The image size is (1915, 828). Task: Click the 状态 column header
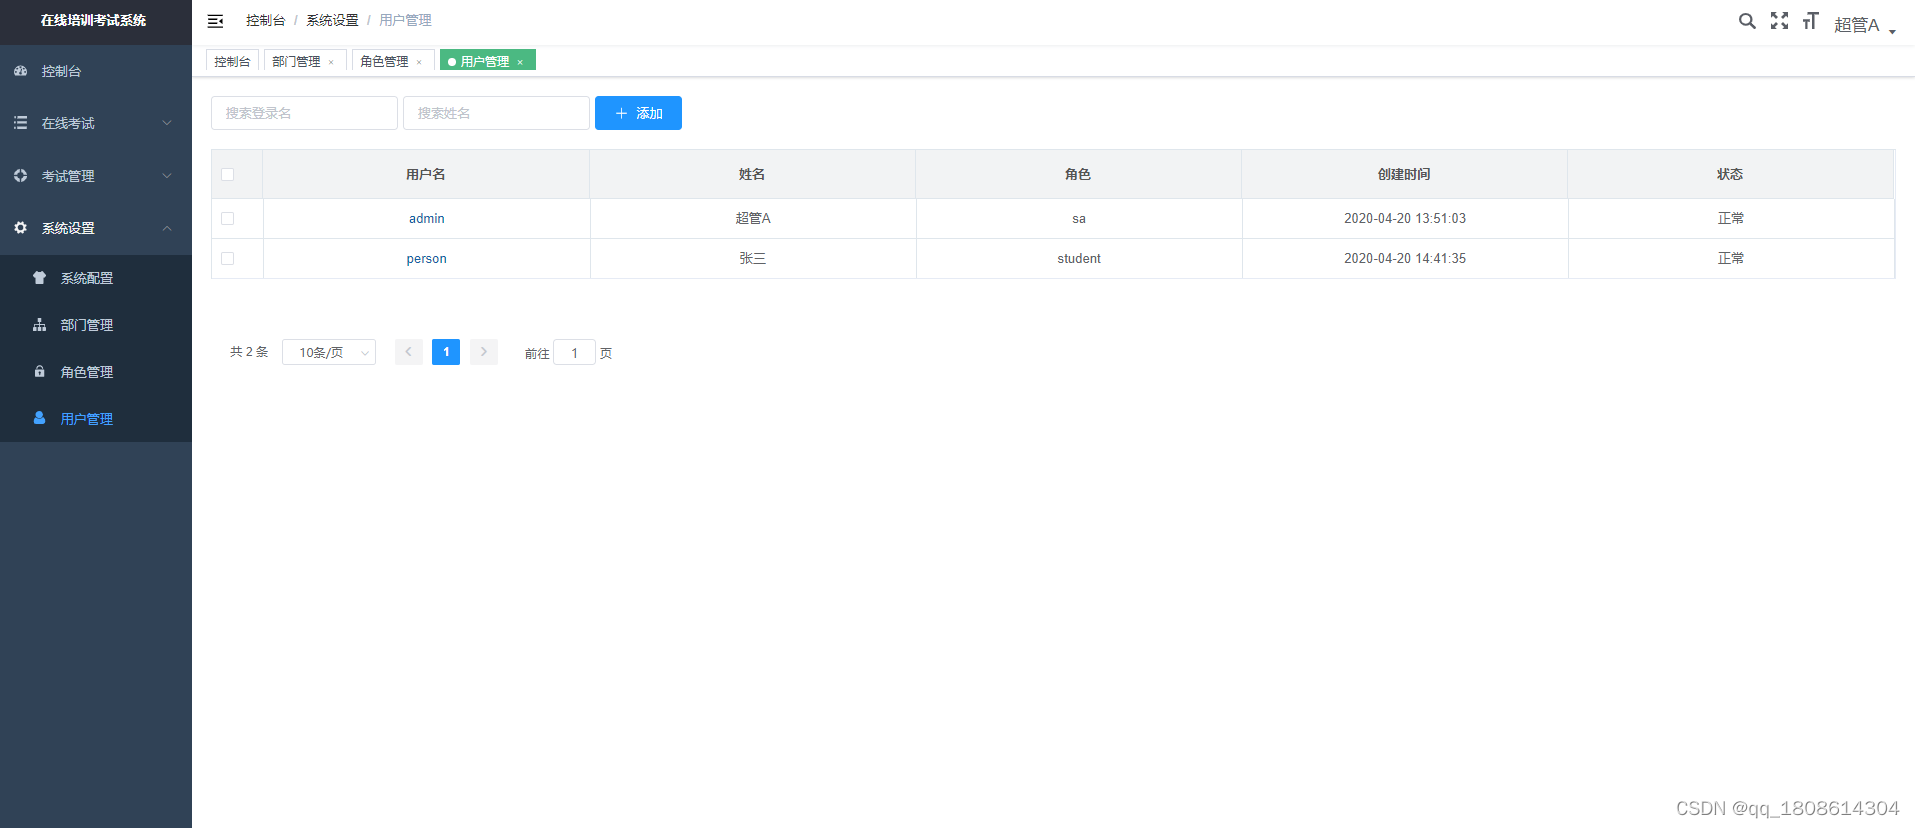[x=1730, y=174]
